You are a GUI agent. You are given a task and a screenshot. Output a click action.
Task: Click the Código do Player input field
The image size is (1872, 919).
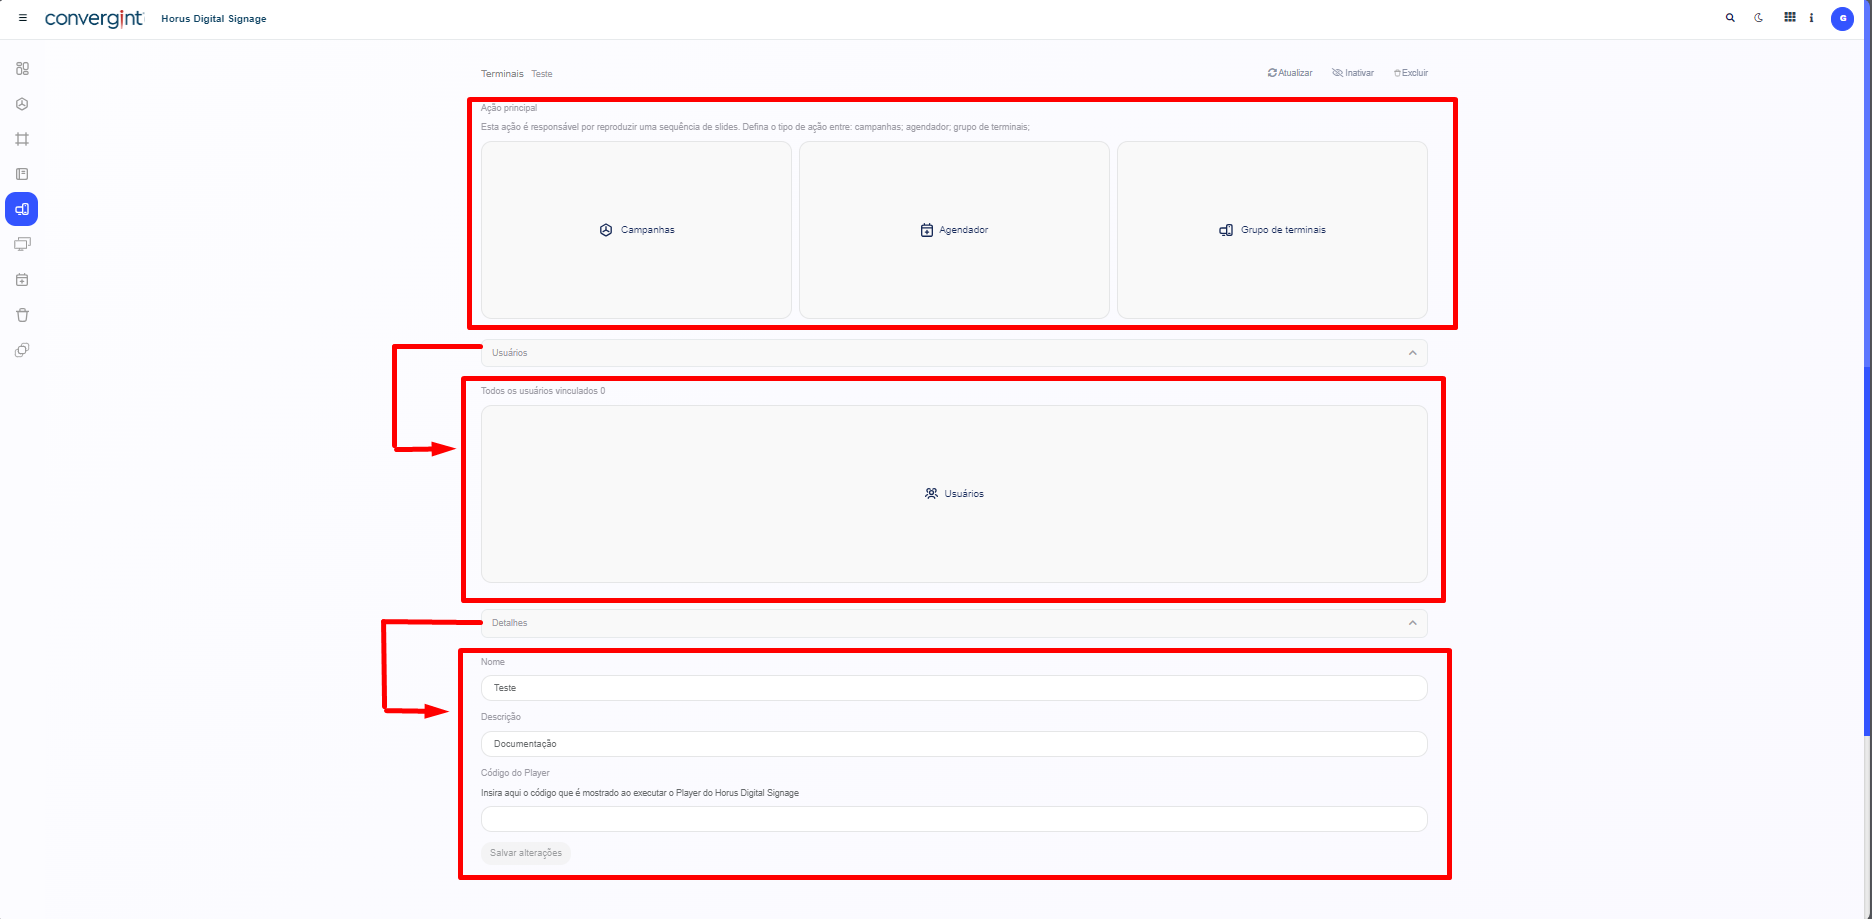(953, 819)
